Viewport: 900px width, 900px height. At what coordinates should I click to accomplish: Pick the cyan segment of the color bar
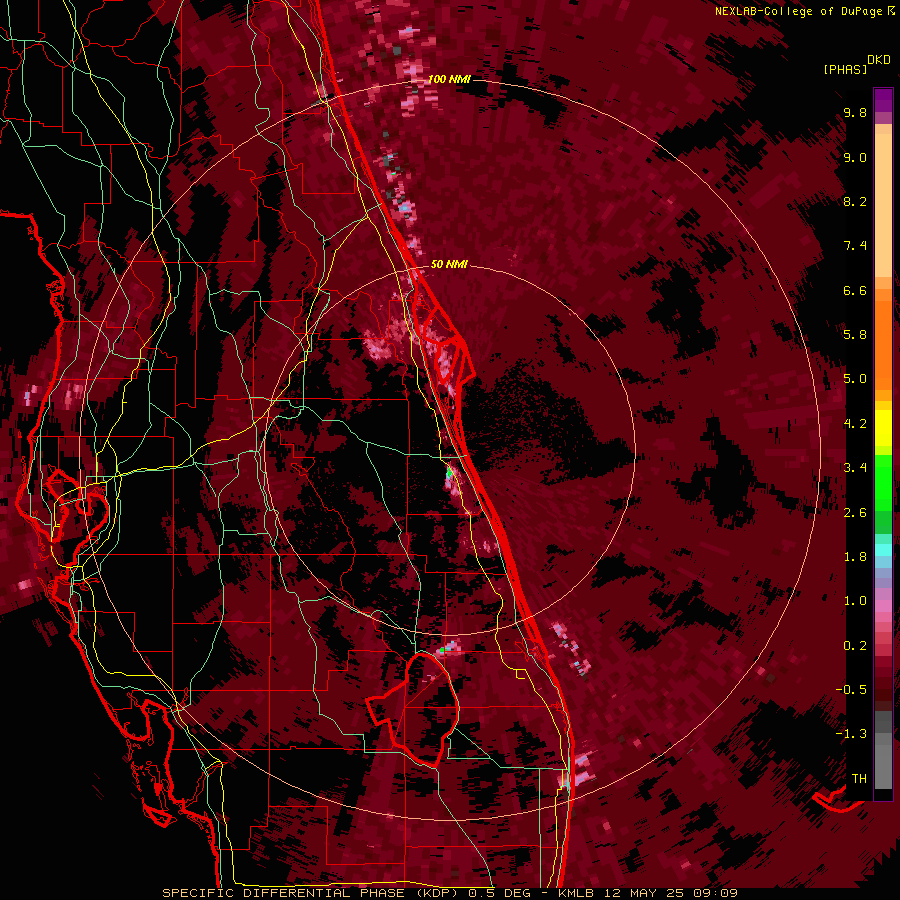tap(883, 549)
